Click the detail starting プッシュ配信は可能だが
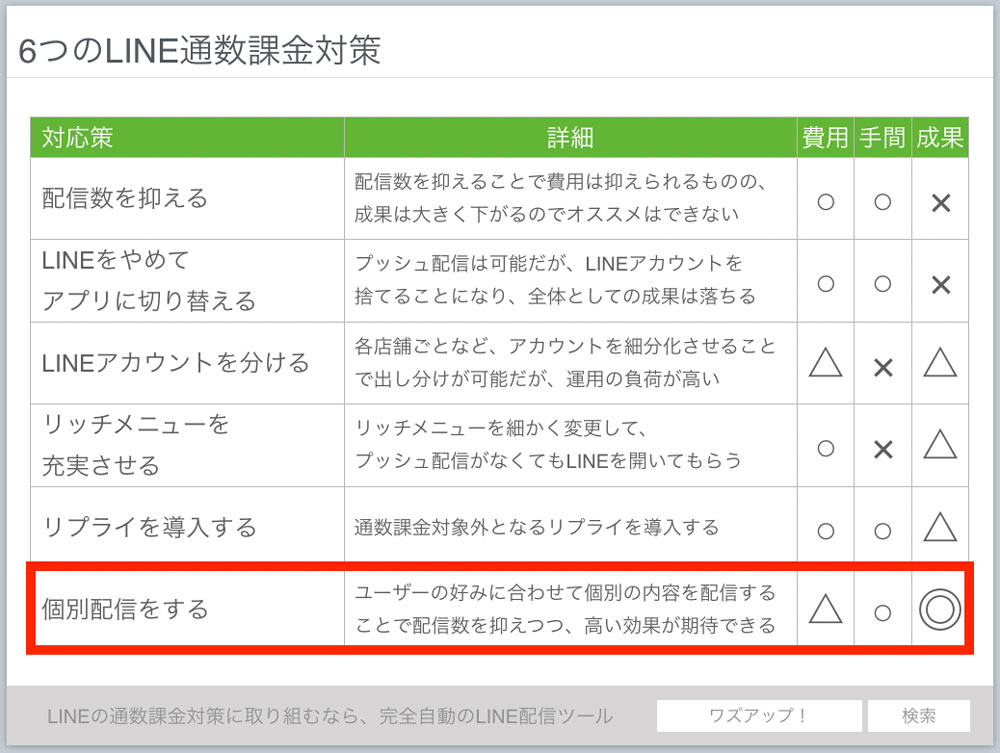The height and width of the screenshot is (753, 1000). point(555,280)
